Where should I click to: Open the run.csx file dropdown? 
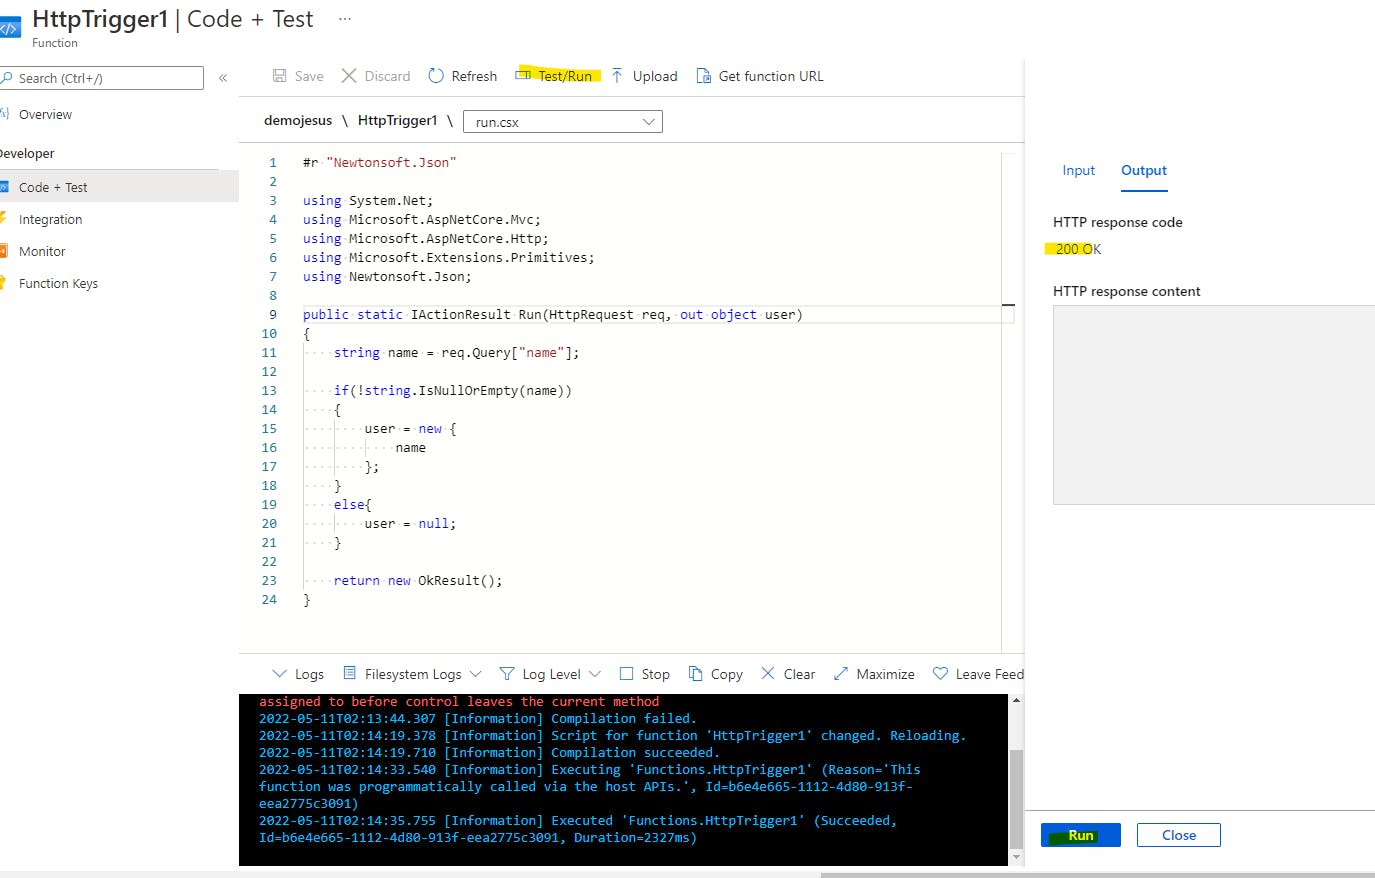pos(565,122)
